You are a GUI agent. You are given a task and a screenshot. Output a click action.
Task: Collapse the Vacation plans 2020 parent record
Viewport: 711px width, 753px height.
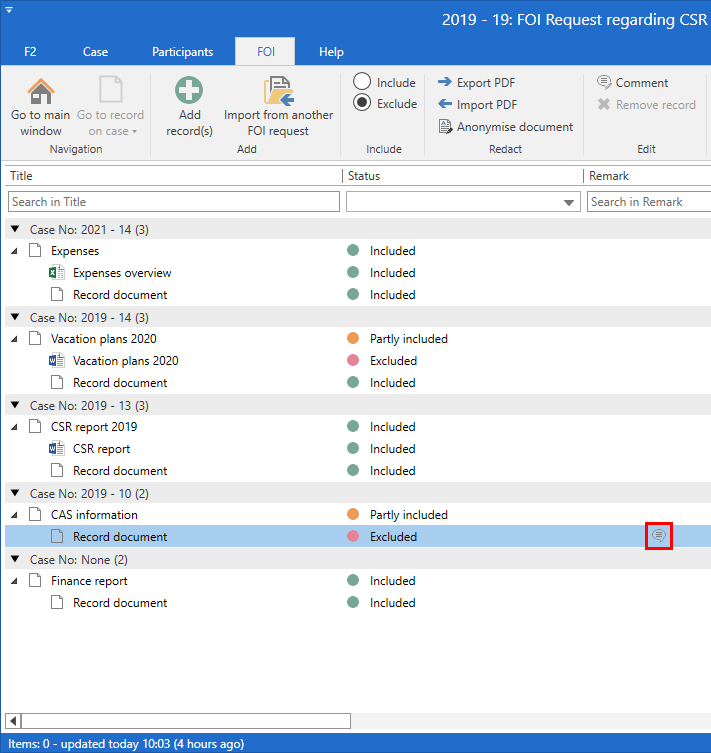coord(14,339)
